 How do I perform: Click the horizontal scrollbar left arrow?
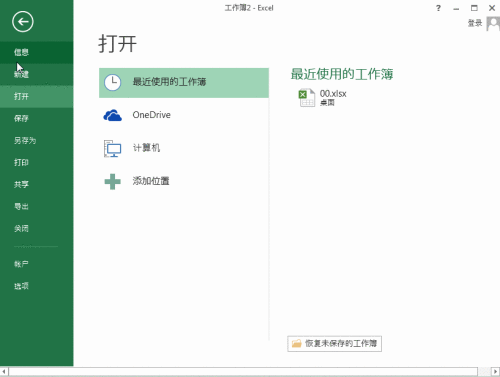coord(4,371)
